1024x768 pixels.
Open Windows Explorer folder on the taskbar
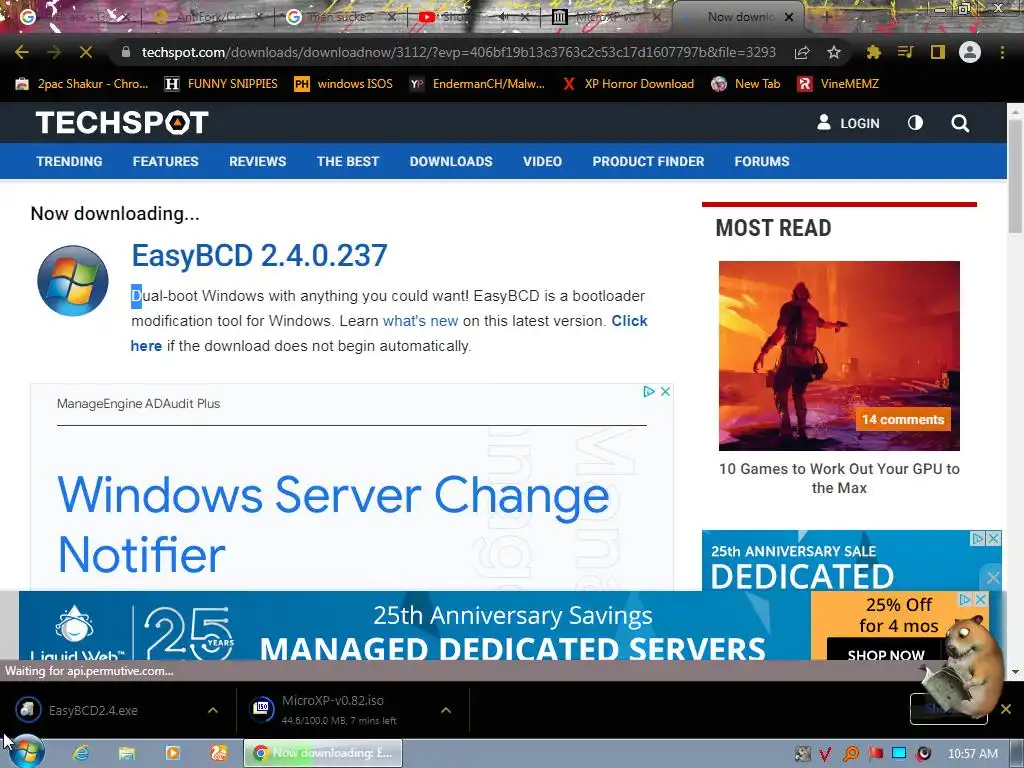point(127,753)
